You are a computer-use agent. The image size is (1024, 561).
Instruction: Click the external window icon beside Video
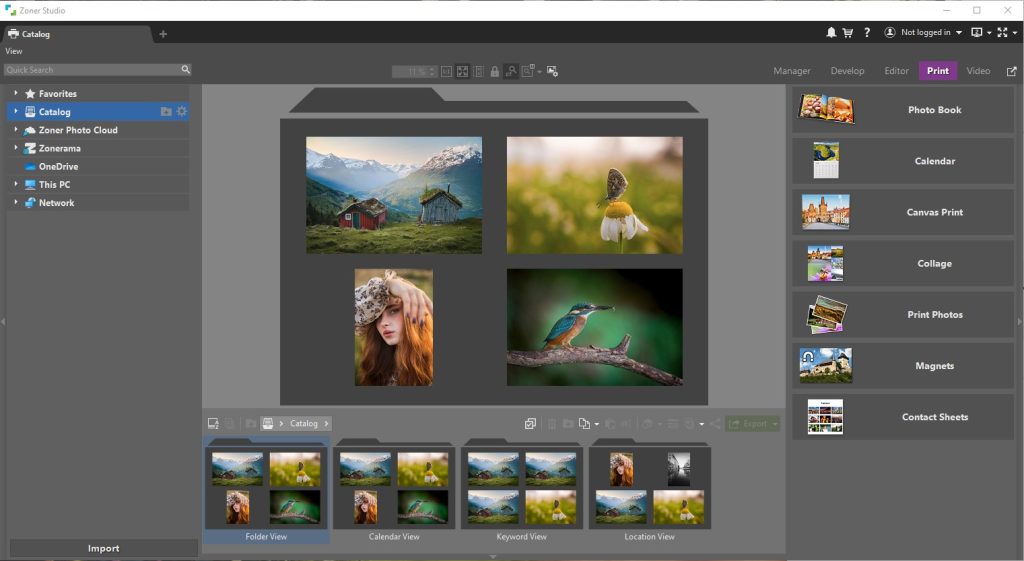pyautogui.click(x=1011, y=71)
